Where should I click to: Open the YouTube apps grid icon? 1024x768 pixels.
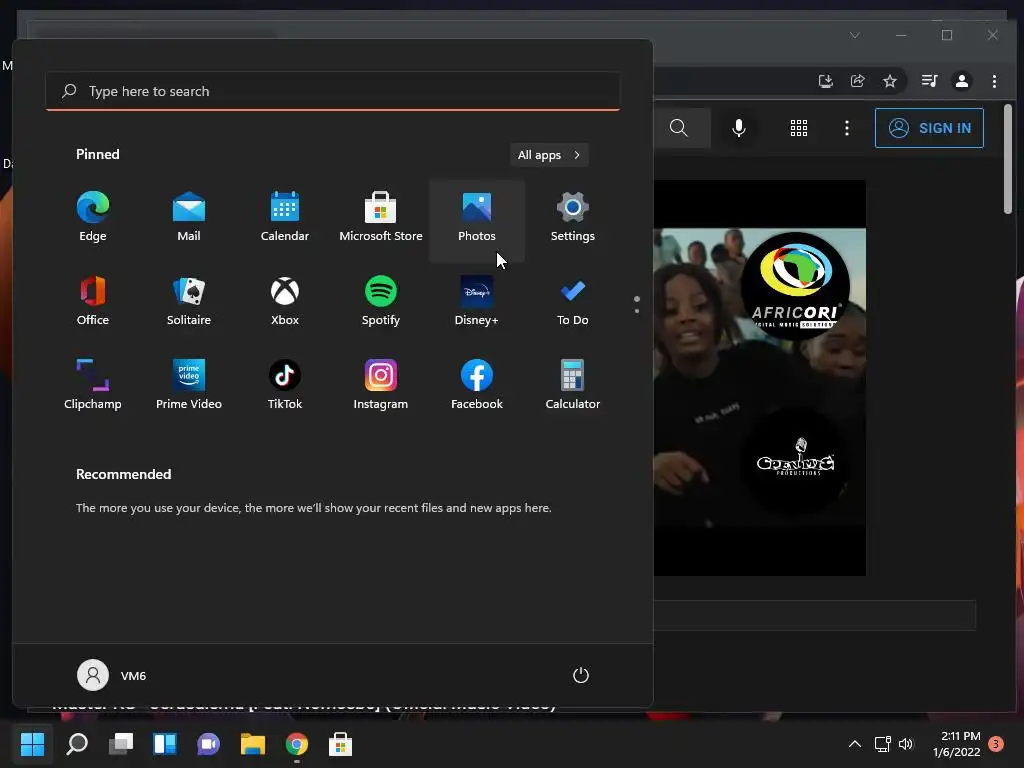(799, 128)
